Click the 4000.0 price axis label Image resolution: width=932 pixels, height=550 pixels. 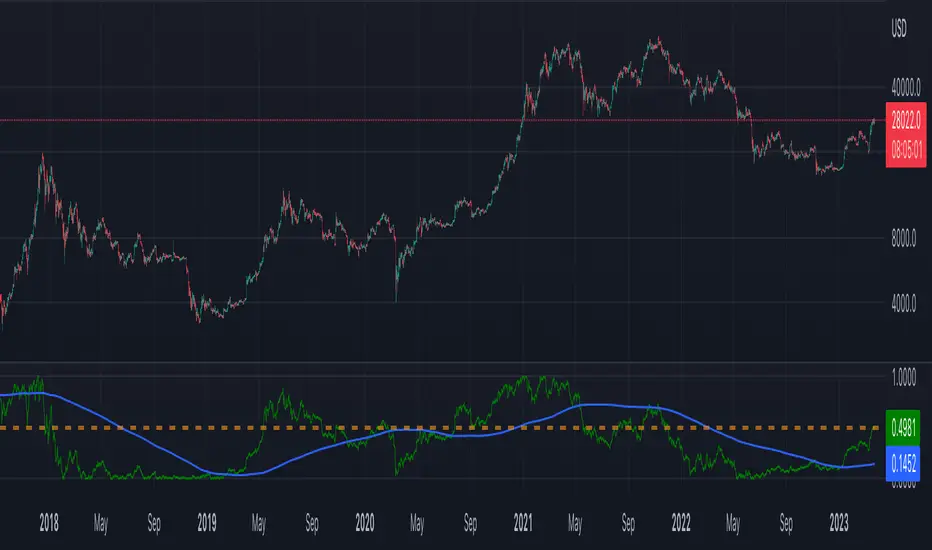point(903,304)
